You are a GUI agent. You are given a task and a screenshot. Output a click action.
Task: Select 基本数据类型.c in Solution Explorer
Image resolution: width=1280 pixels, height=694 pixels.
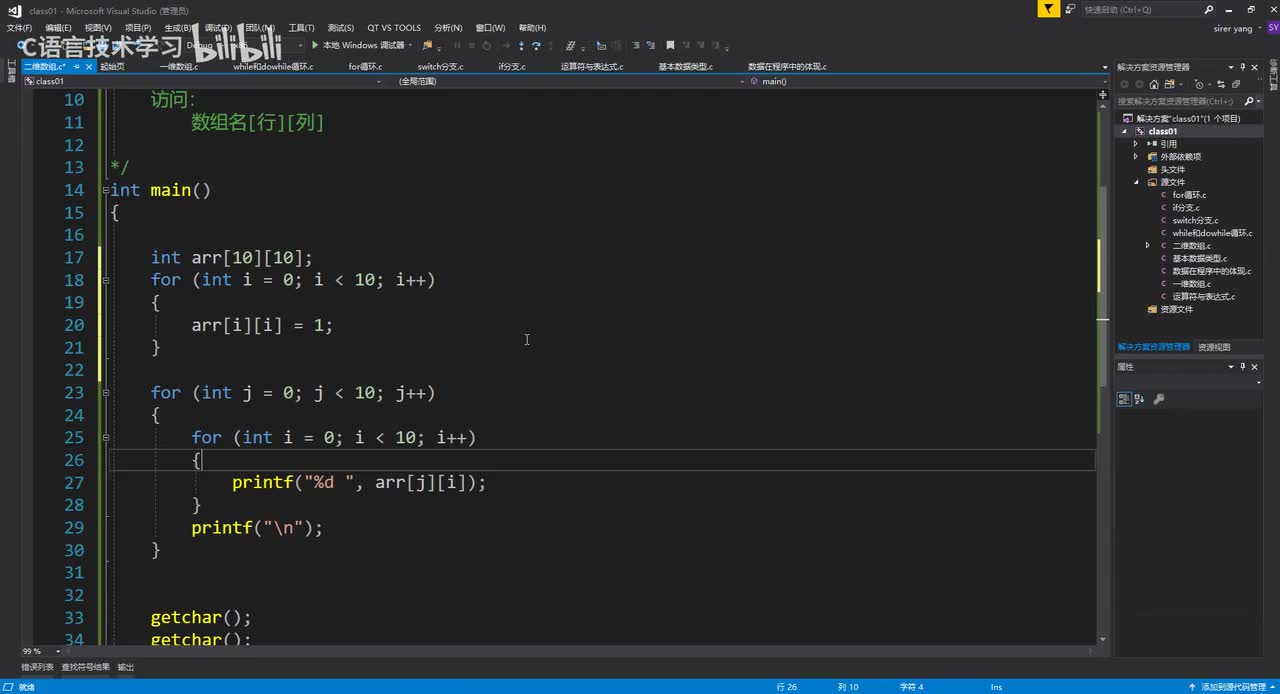(1199, 258)
